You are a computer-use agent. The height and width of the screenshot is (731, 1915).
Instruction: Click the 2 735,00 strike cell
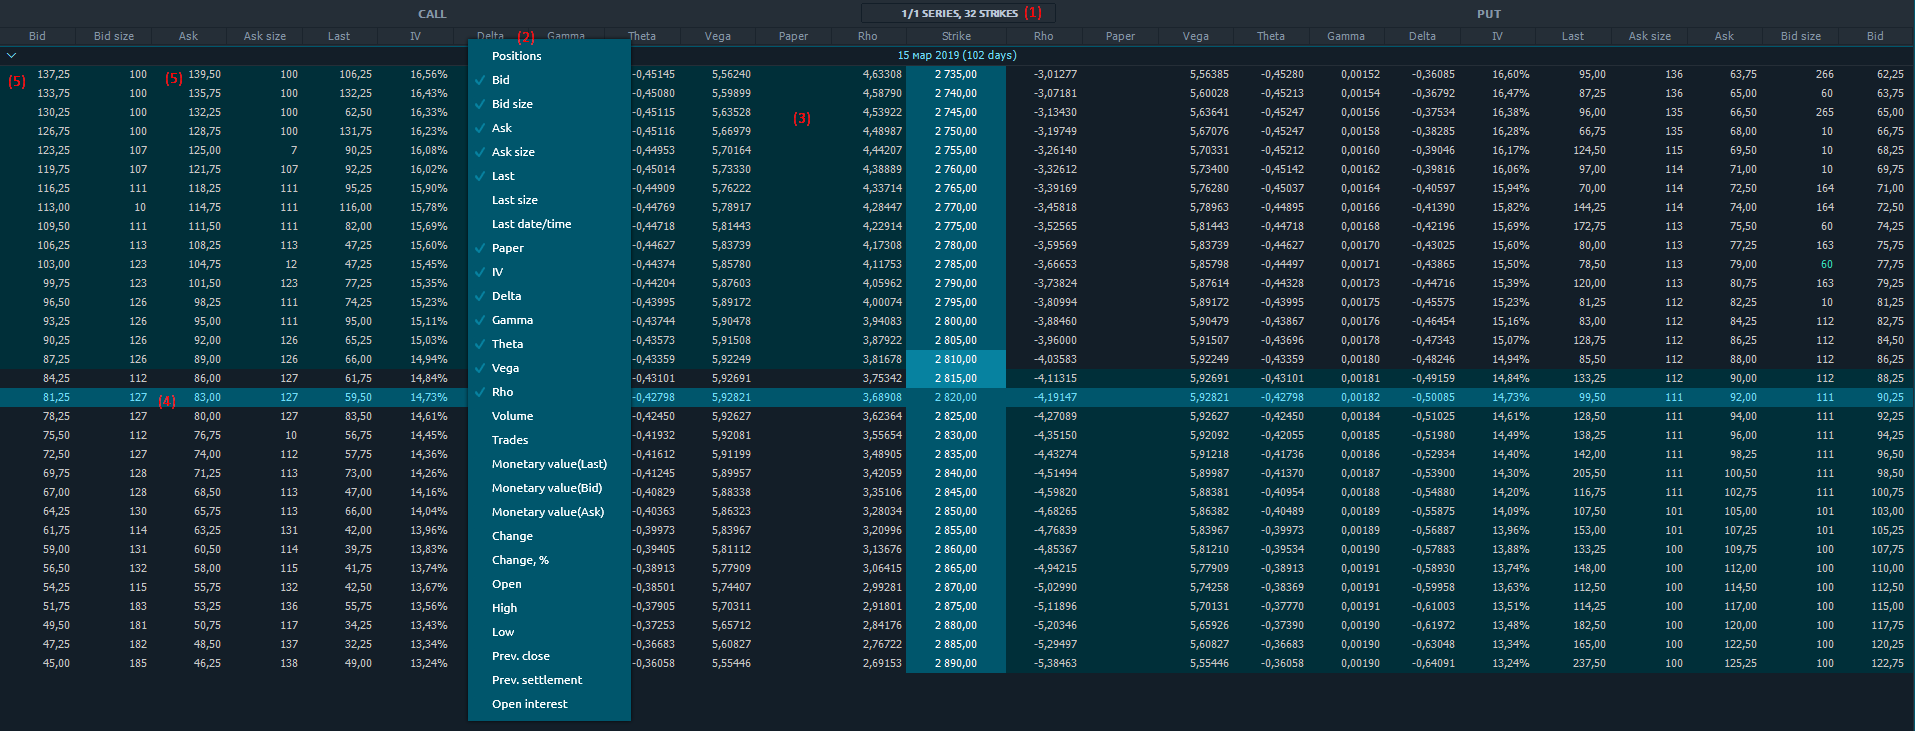[956, 74]
